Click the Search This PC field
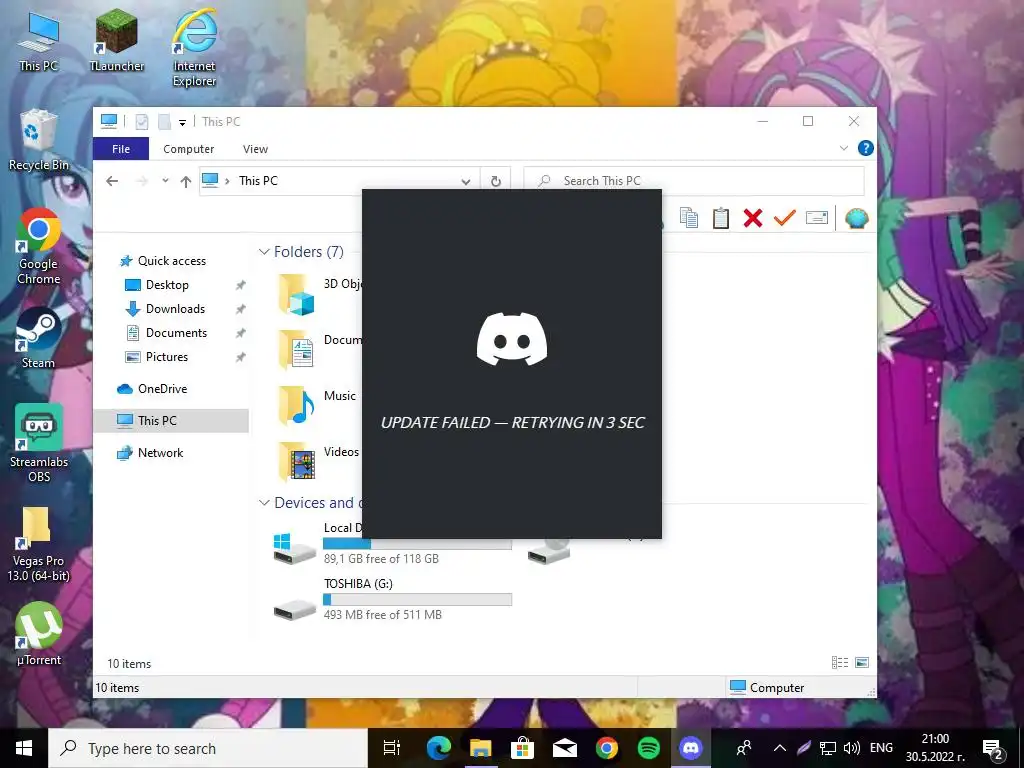Screen dimensions: 1024x768 [x=694, y=181]
